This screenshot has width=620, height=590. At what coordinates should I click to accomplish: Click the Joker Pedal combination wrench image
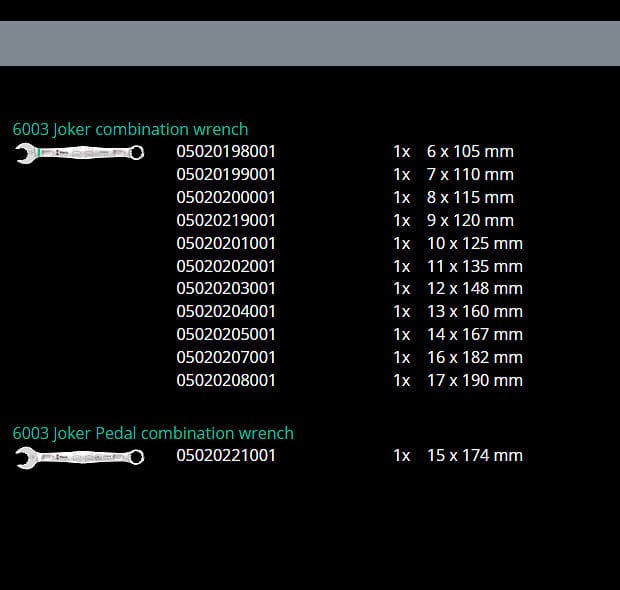coord(79,456)
